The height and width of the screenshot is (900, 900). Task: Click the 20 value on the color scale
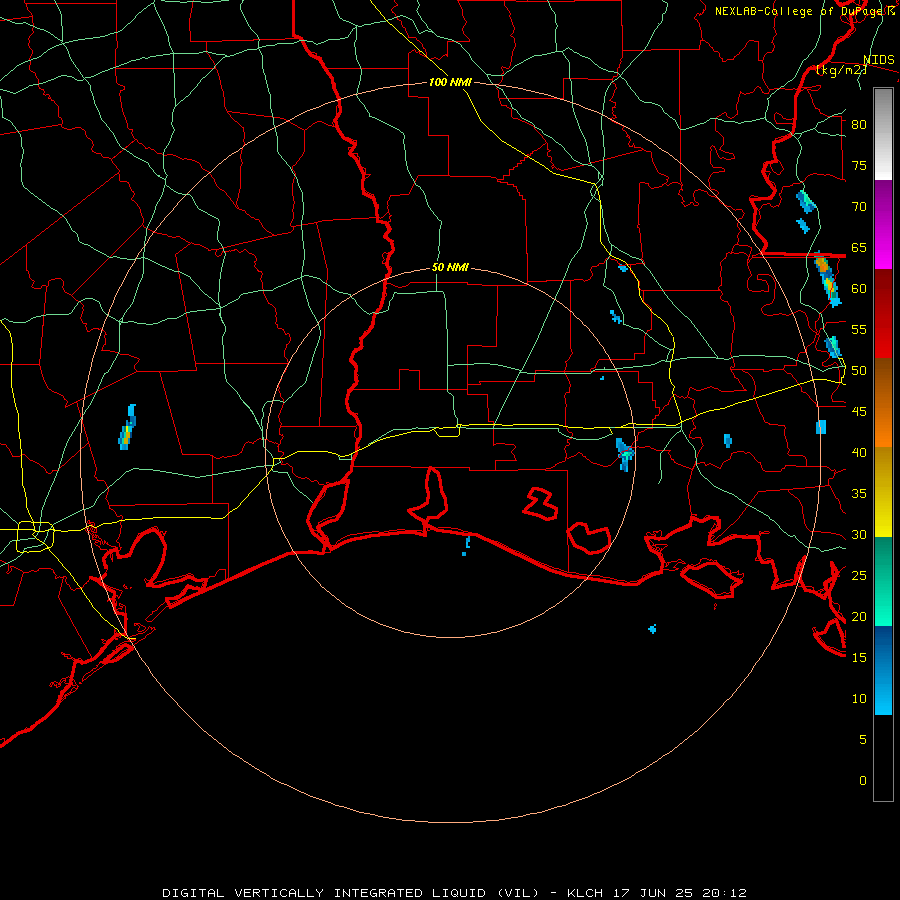click(x=859, y=617)
